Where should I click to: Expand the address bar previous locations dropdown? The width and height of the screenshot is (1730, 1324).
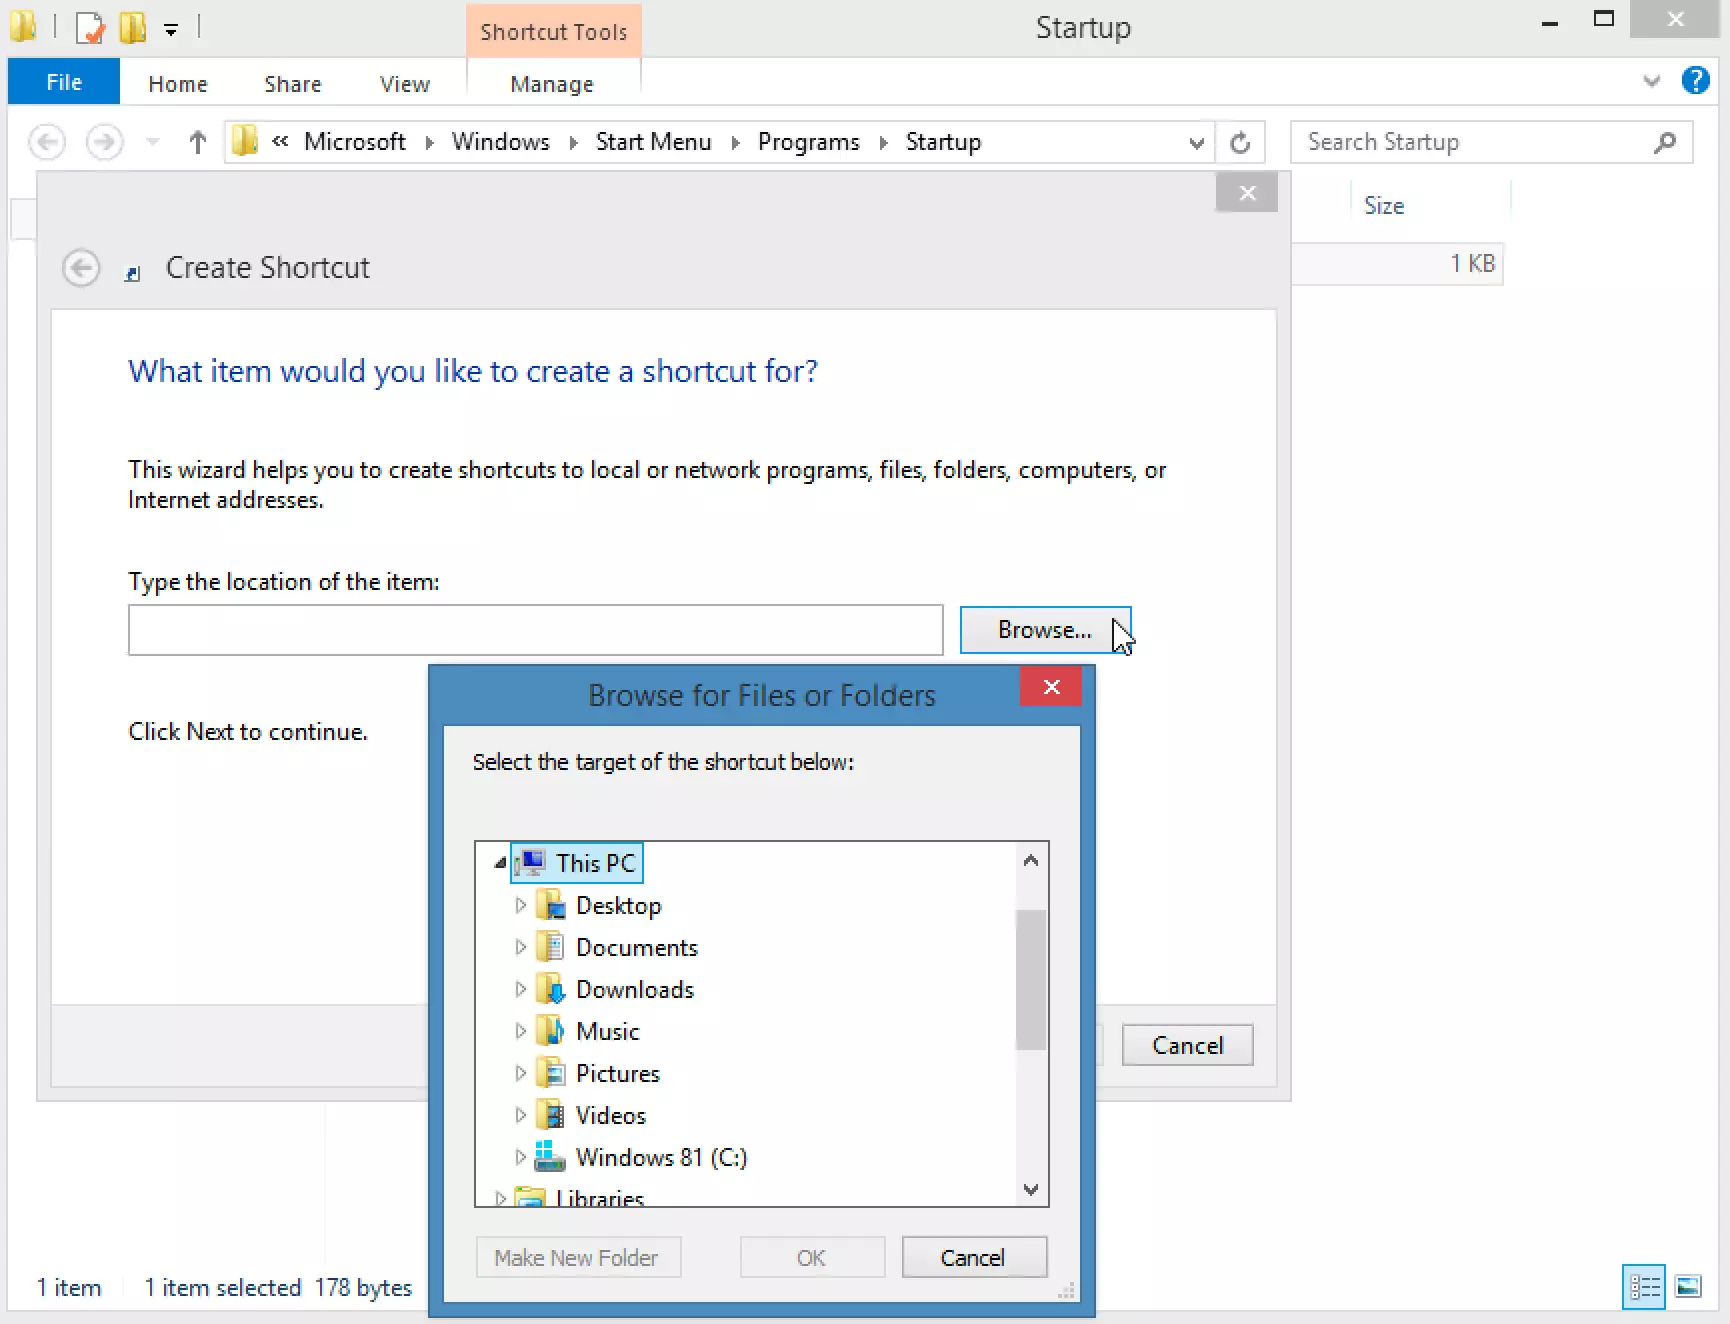[x=1196, y=143]
